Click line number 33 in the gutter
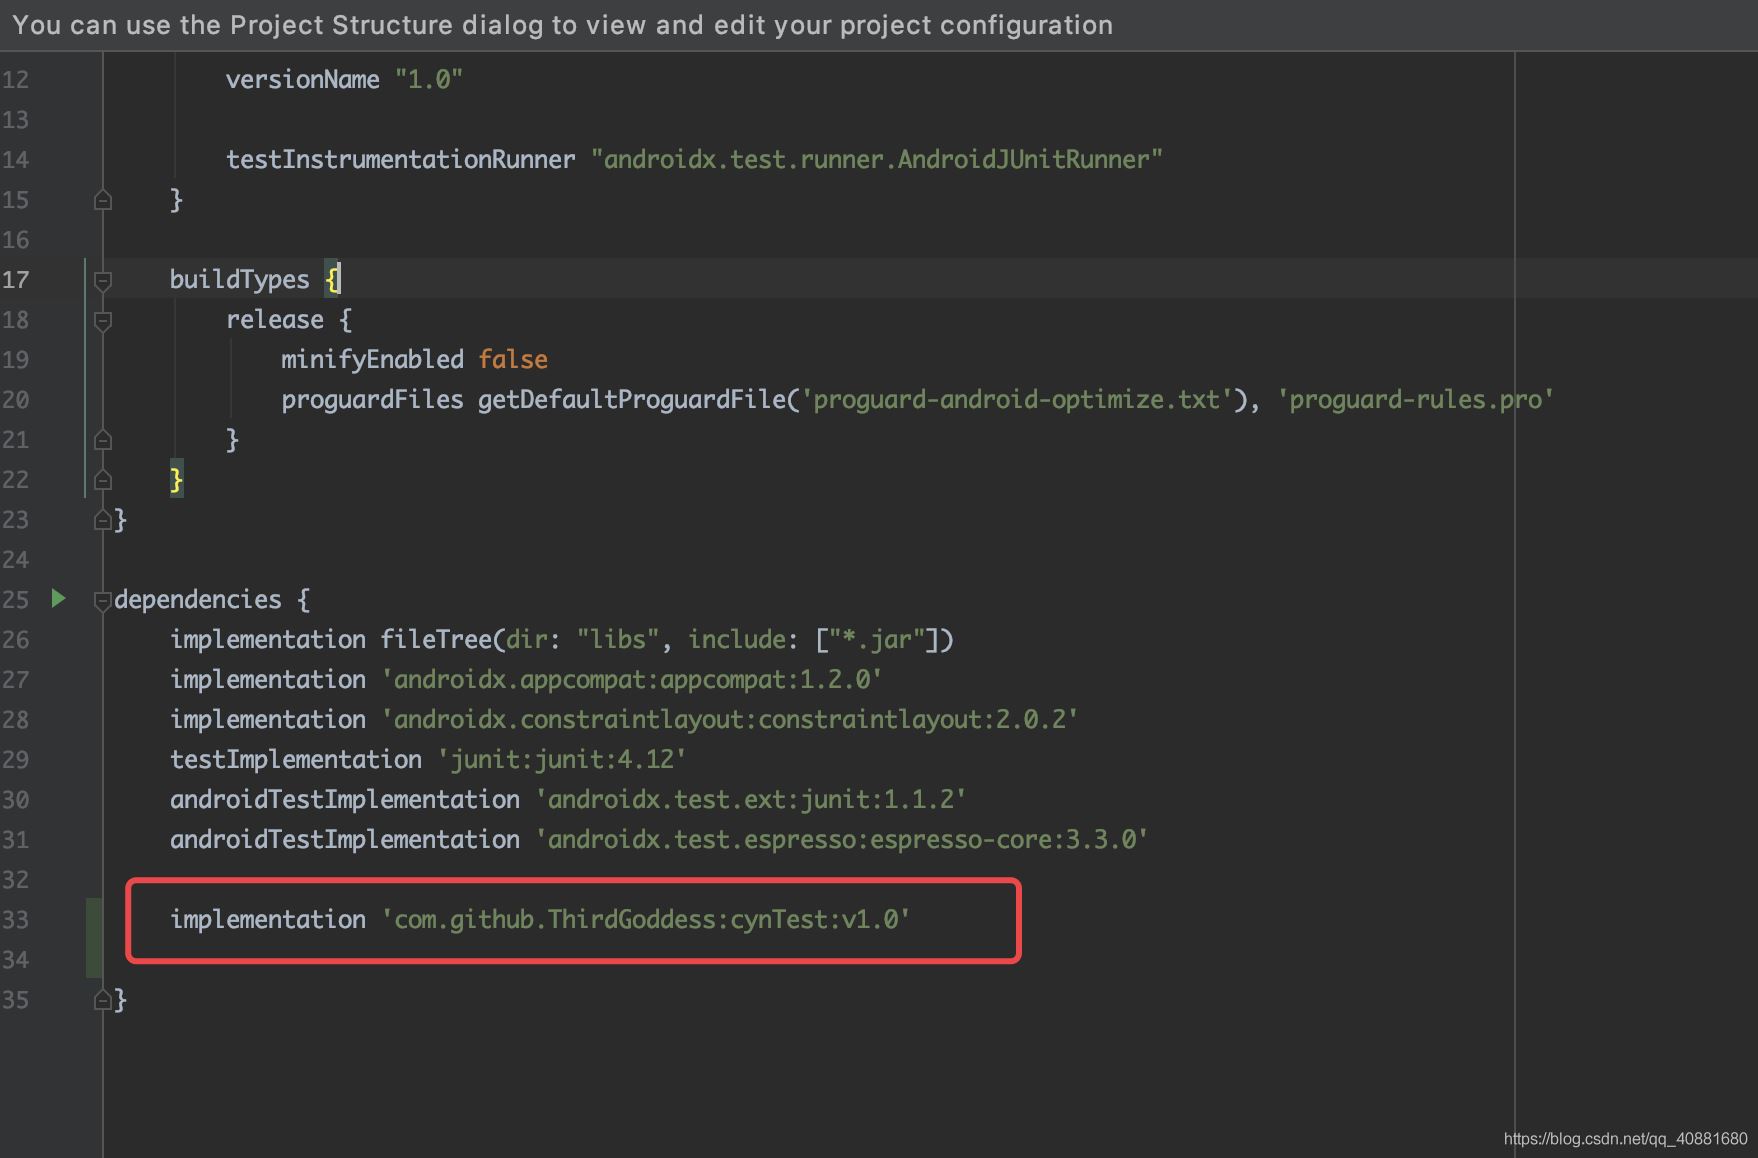This screenshot has width=1758, height=1158. coord(16,920)
